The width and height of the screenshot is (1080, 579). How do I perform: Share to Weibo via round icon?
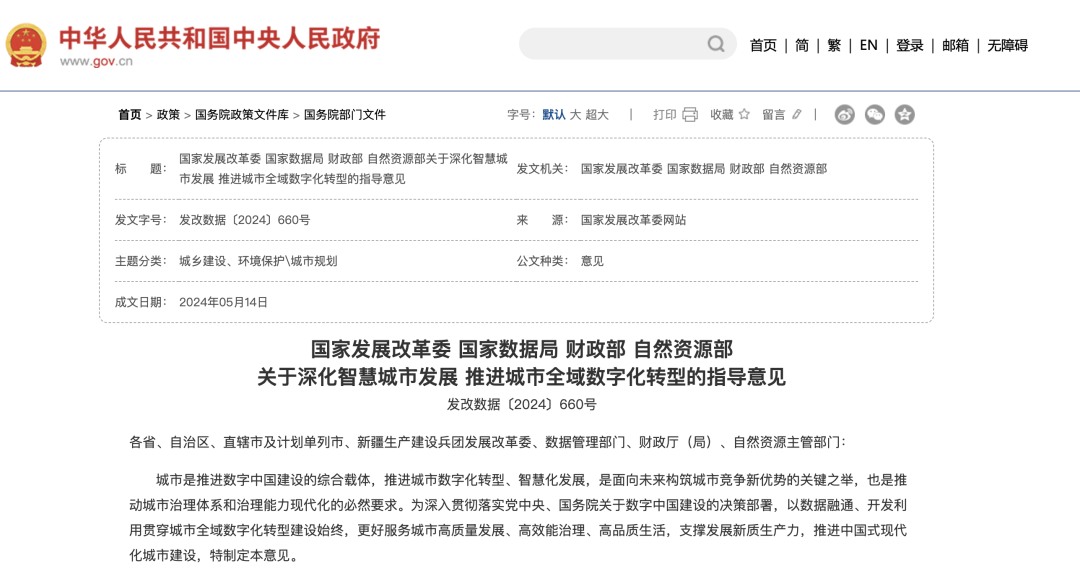point(844,114)
